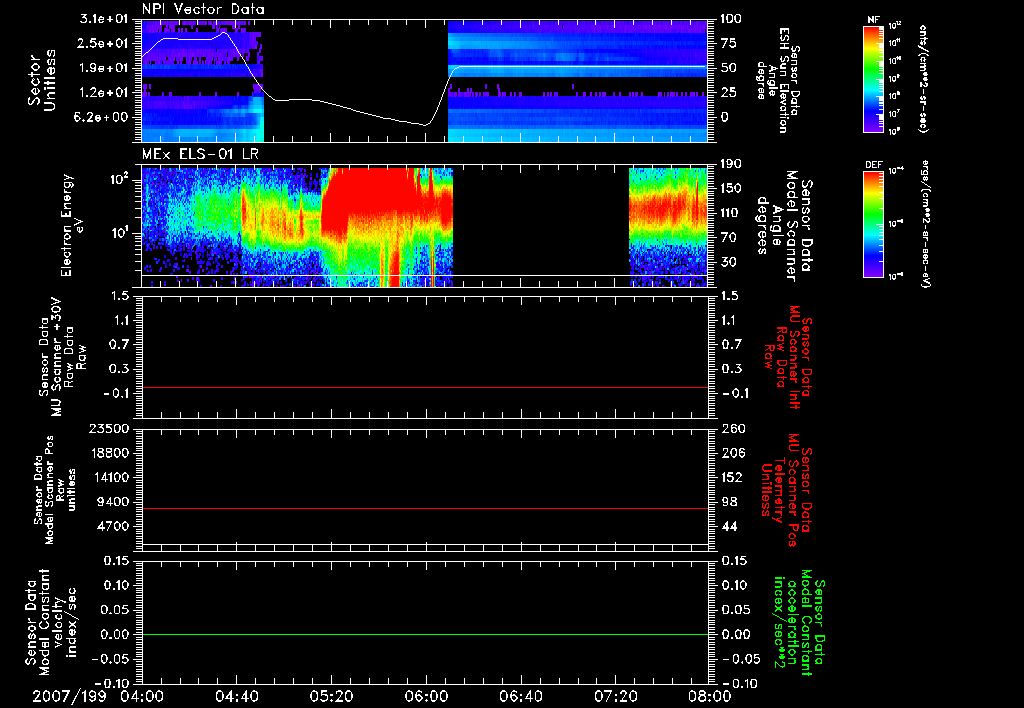Click the Sector Unitless axis label

[42, 80]
